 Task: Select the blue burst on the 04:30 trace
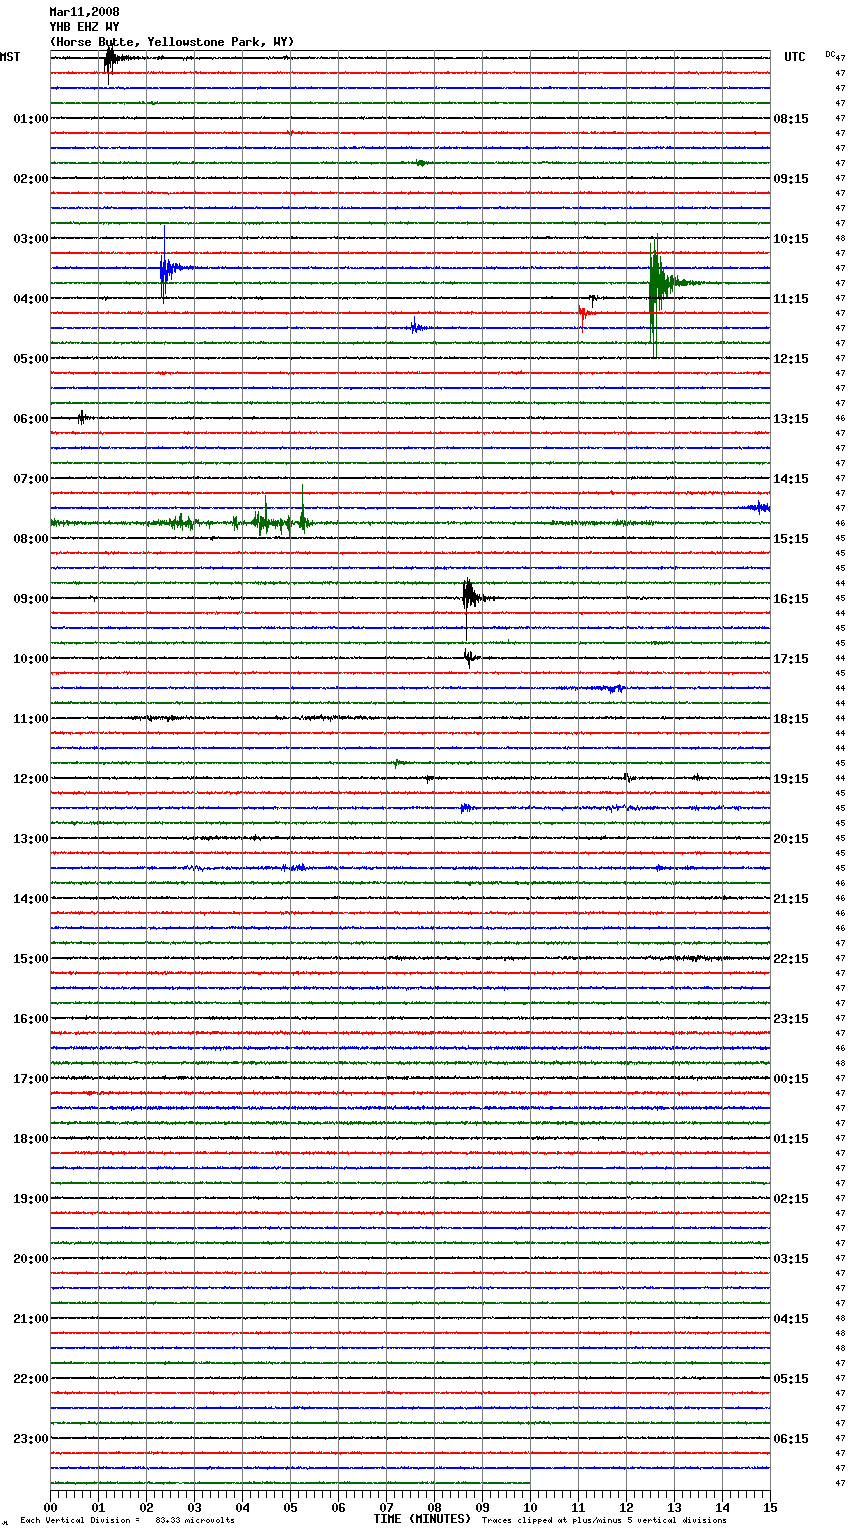pyautogui.click(x=418, y=326)
